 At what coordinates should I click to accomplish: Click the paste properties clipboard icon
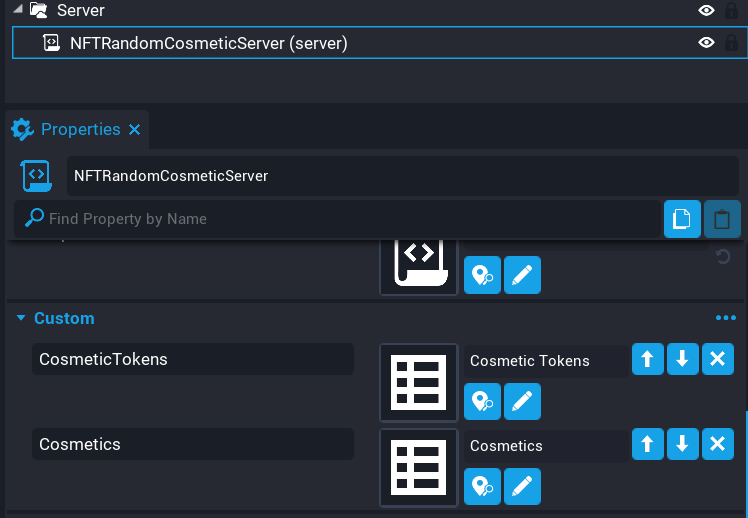point(722,219)
